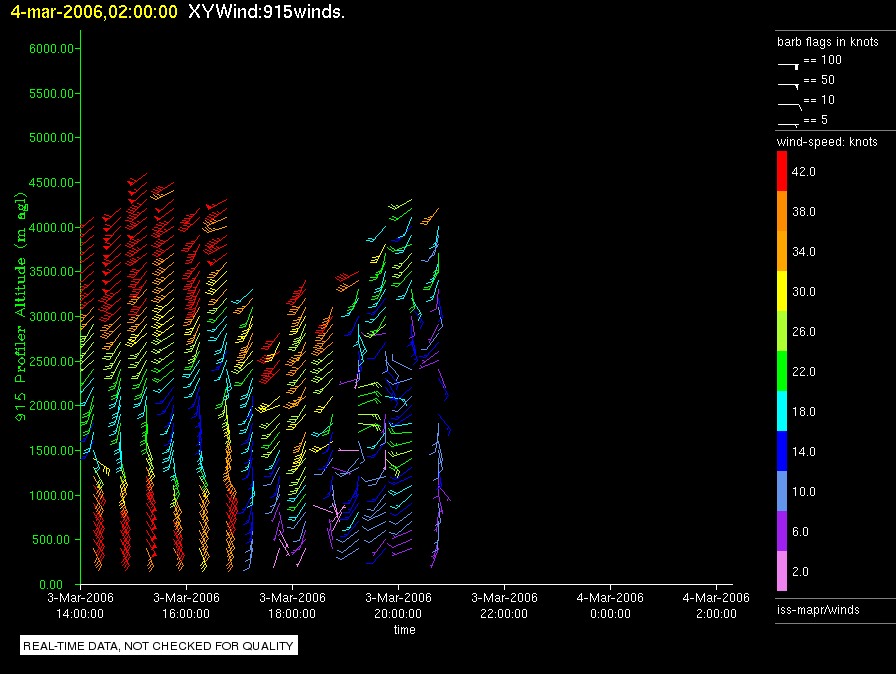The image size is (896, 674).
Task: Click the 4-Mar-2006 0:00:00 time axis tick
Action: [x=609, y=605]
